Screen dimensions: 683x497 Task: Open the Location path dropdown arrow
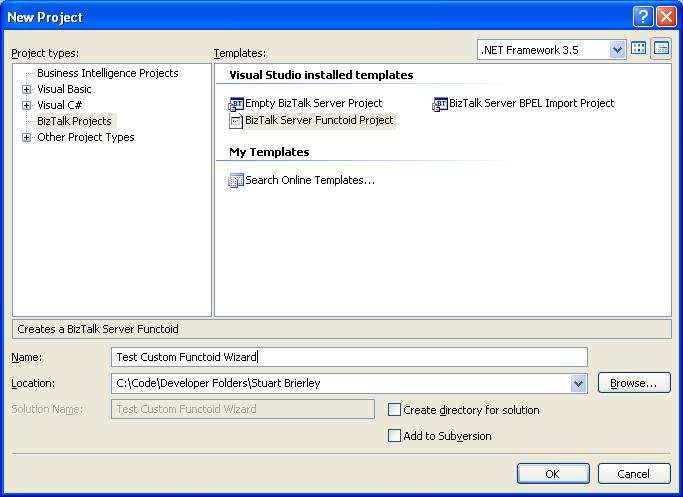[578, 383]
